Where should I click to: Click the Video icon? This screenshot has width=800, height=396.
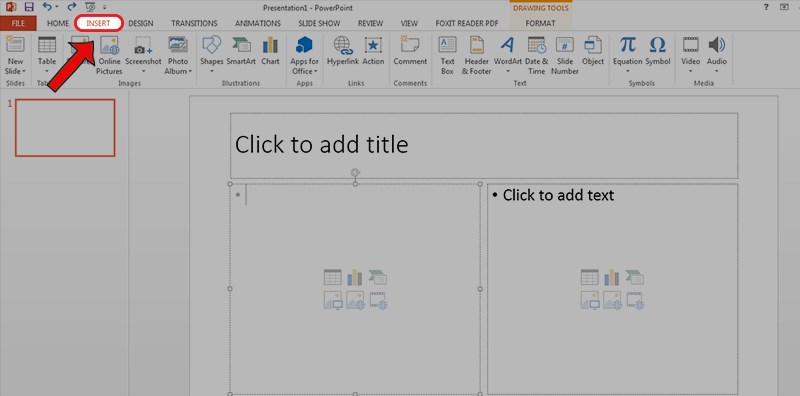[690, 45]
